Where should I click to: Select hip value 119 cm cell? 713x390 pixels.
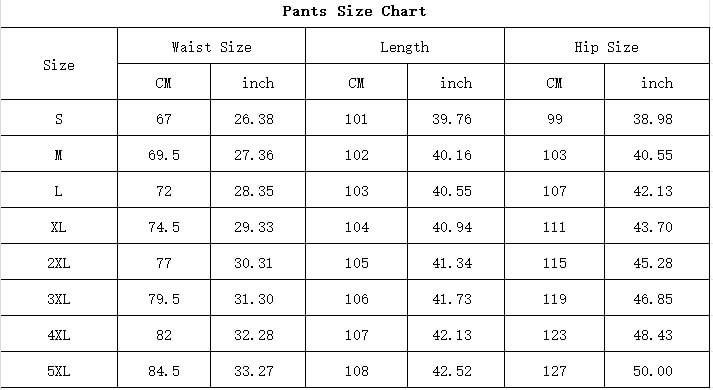click(x=554, y=299)
